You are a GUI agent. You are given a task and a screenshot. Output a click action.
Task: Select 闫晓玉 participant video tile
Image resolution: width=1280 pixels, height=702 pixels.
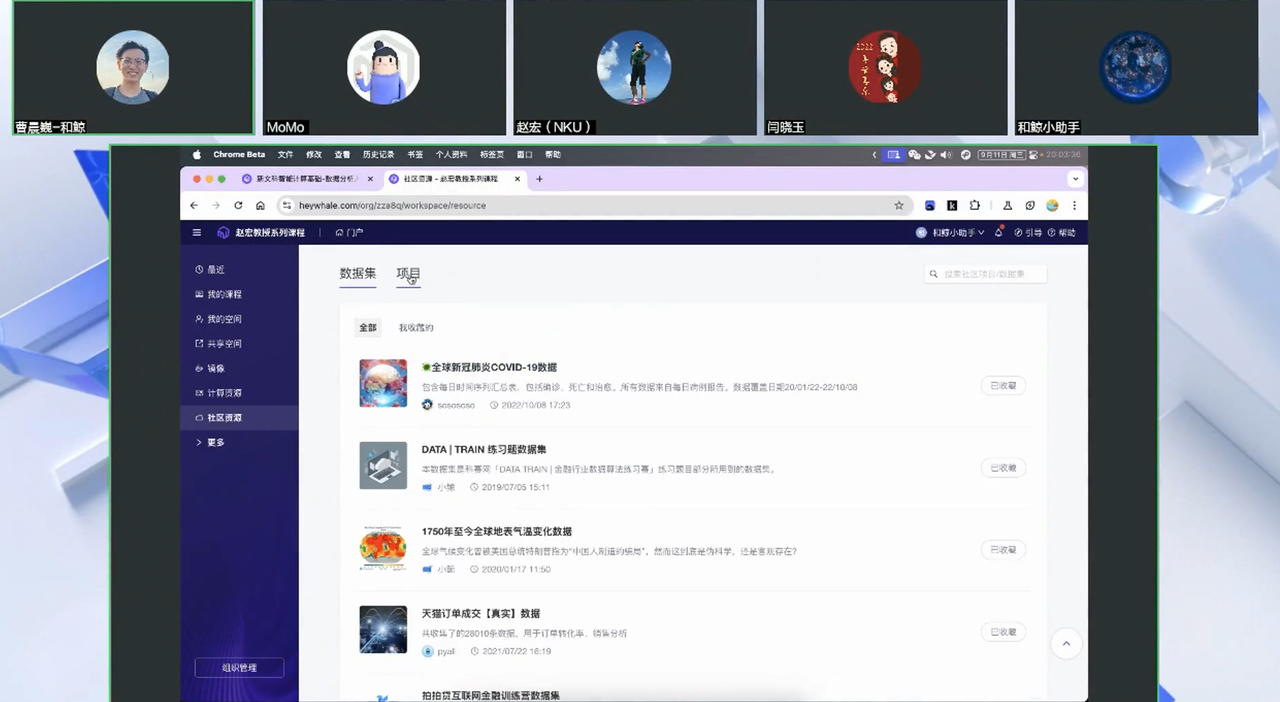click(885, 68)
